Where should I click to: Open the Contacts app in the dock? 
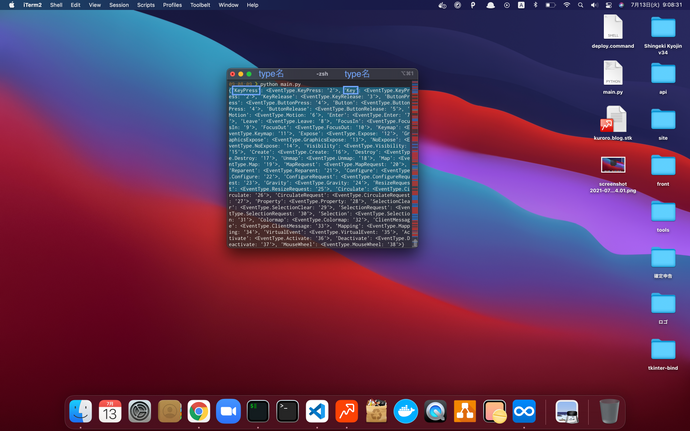tap(169, 411)
